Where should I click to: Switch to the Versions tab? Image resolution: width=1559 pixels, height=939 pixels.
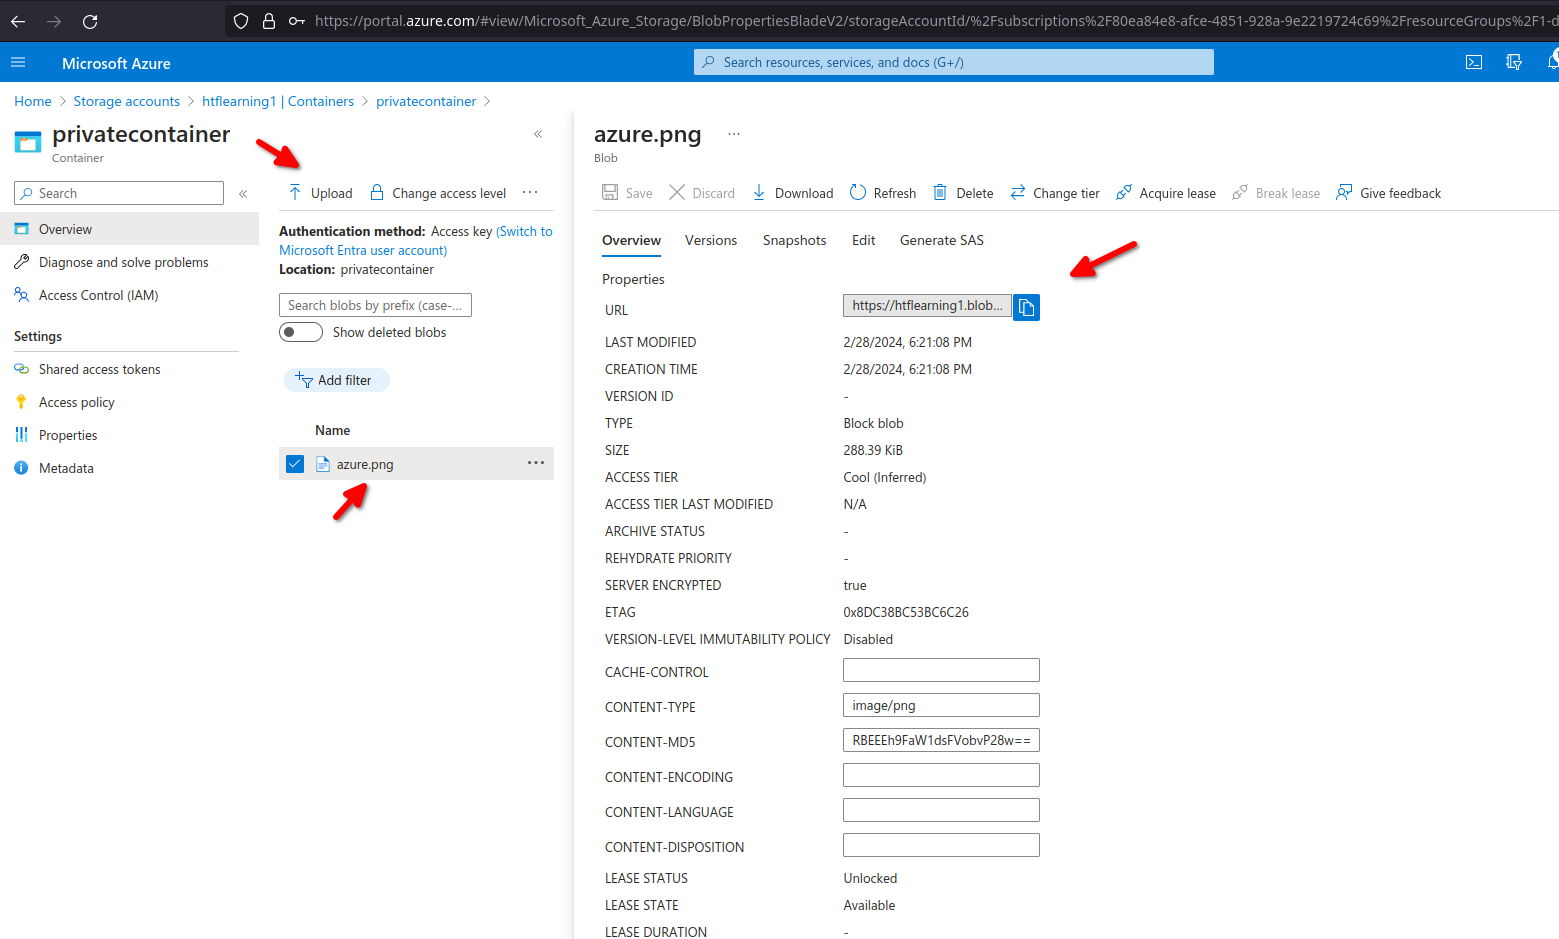click(710, 240)
